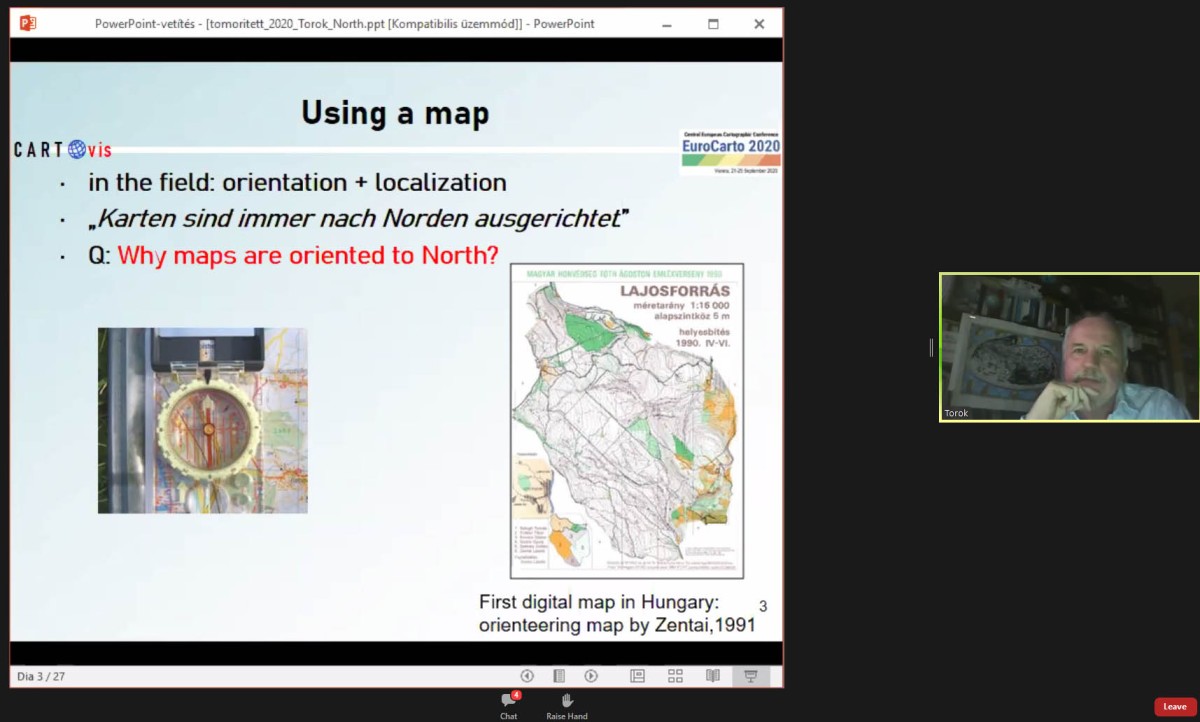Switch to Normal view
The width and height of the screenshot is (1200, 722).
637,676
